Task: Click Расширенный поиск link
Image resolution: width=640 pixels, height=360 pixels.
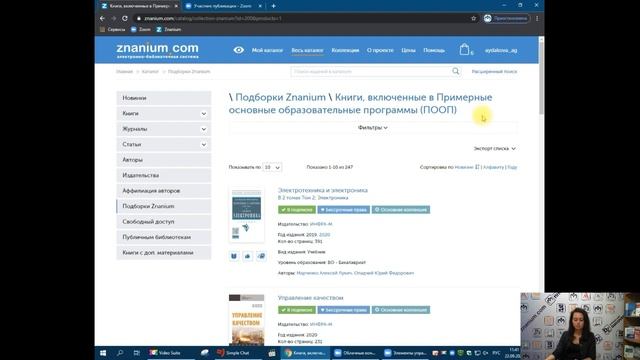Action: [494, 71]
